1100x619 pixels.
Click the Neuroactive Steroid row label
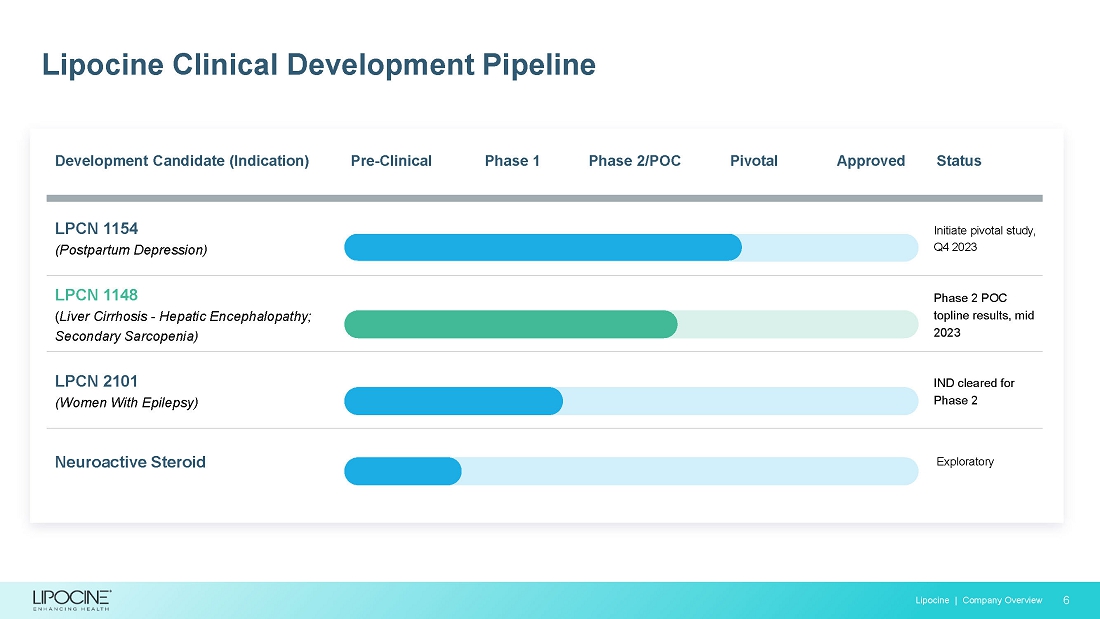tap(130, 462)
